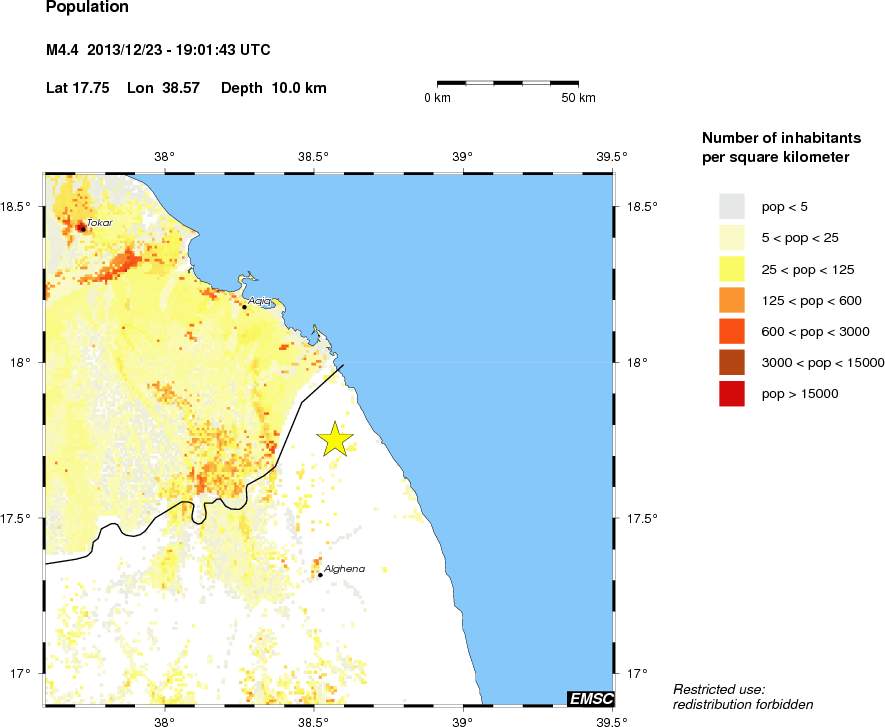Select the Alghena city dot marker
Image resolution: width=885 pixels, height=727 pixels.
point(320,575)
